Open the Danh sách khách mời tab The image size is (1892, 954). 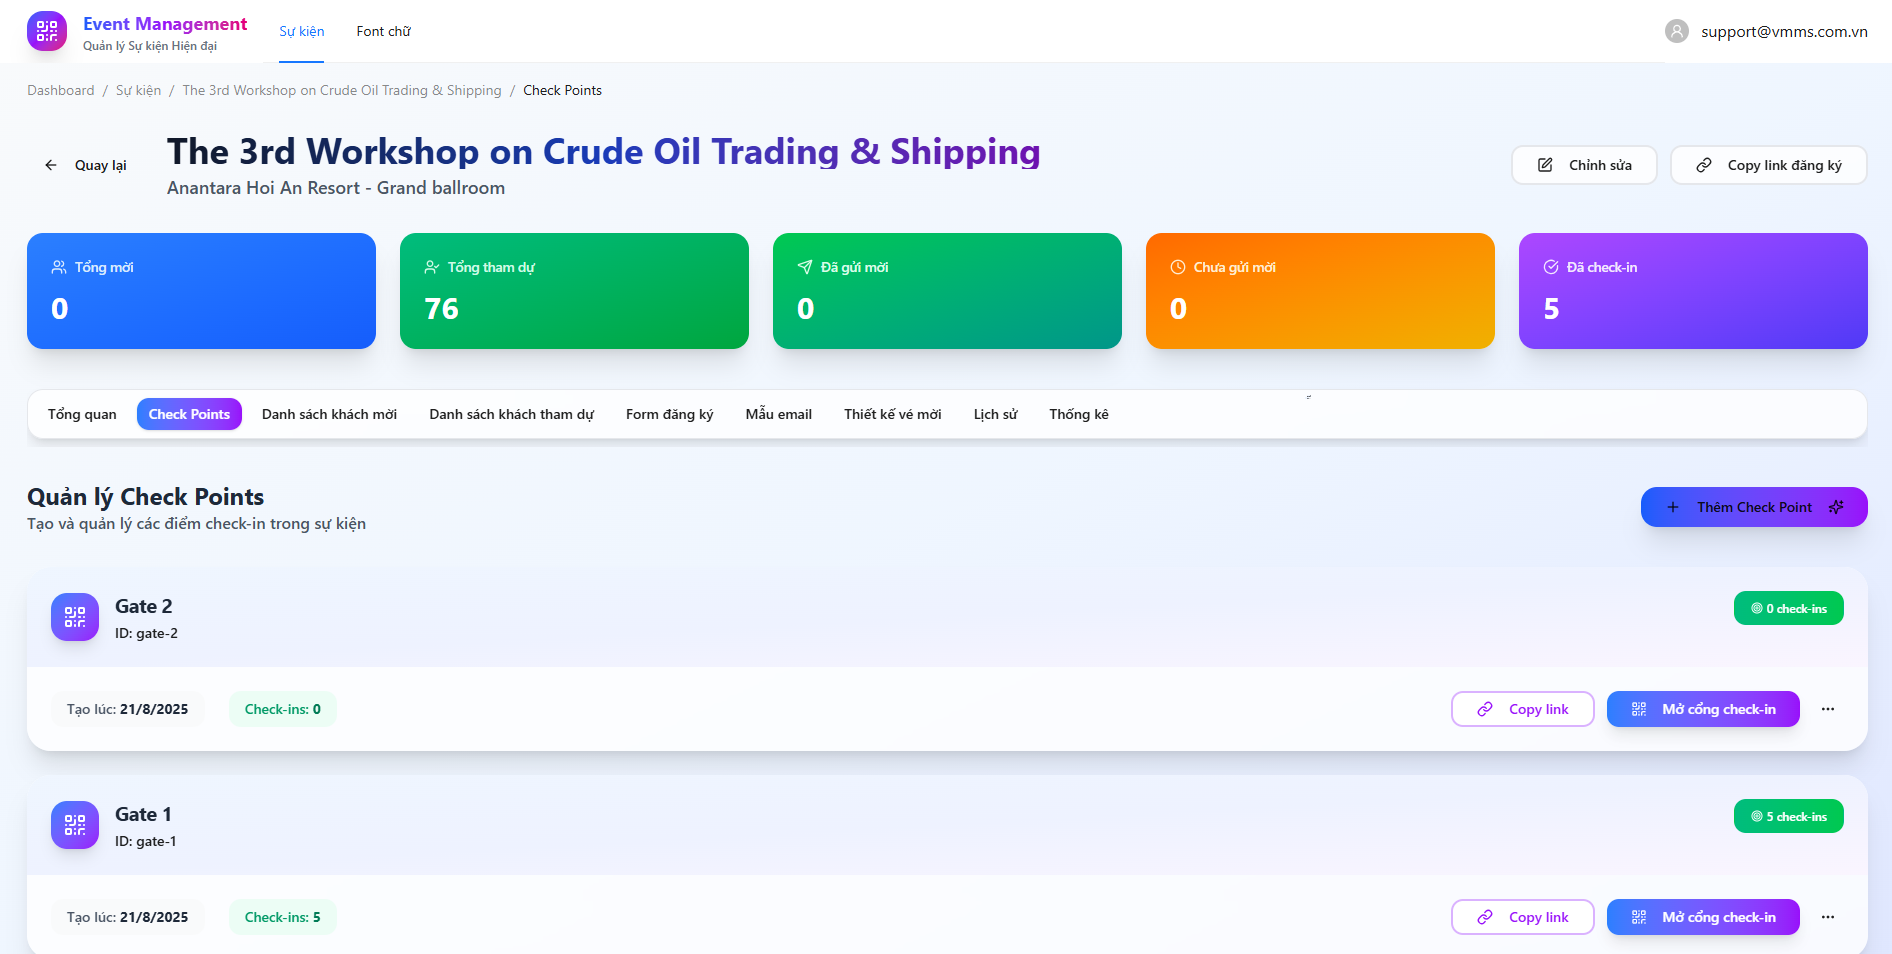(329, 414)
